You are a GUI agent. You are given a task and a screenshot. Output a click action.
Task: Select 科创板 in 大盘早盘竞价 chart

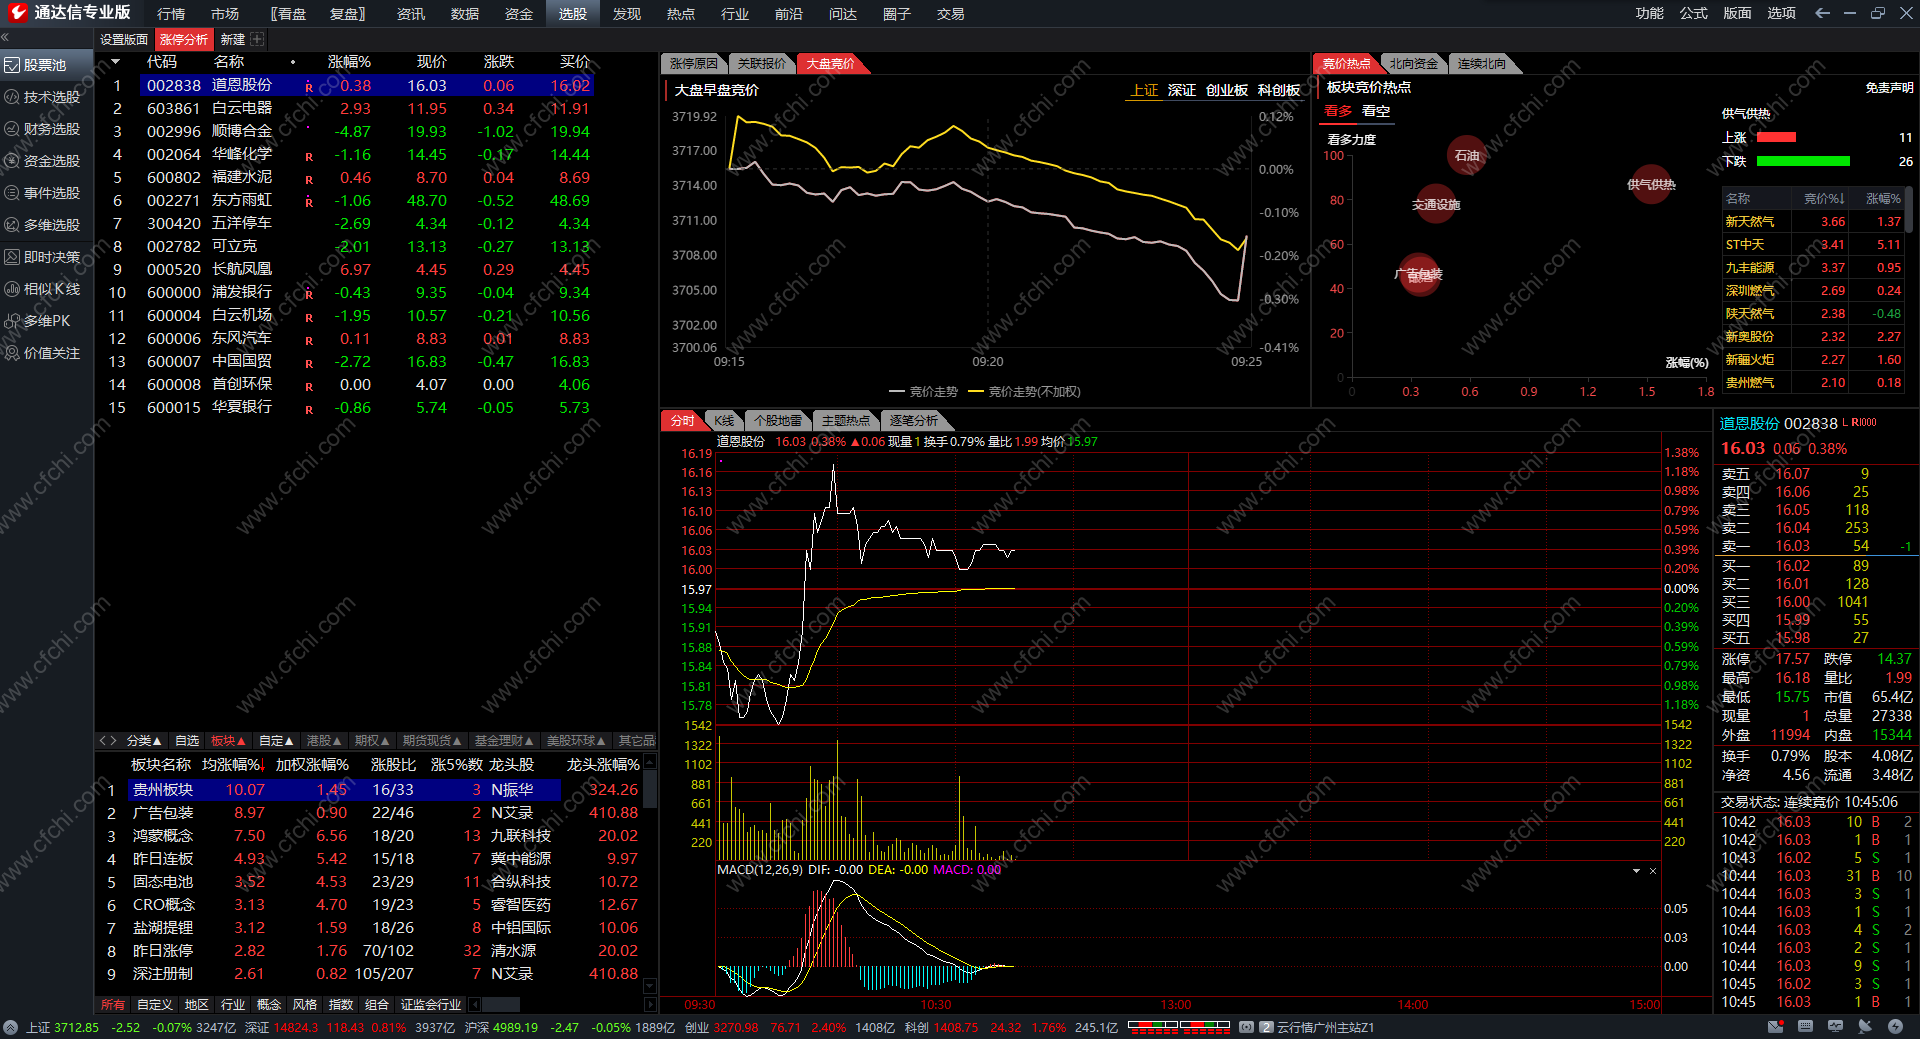tap(1279, 90)
